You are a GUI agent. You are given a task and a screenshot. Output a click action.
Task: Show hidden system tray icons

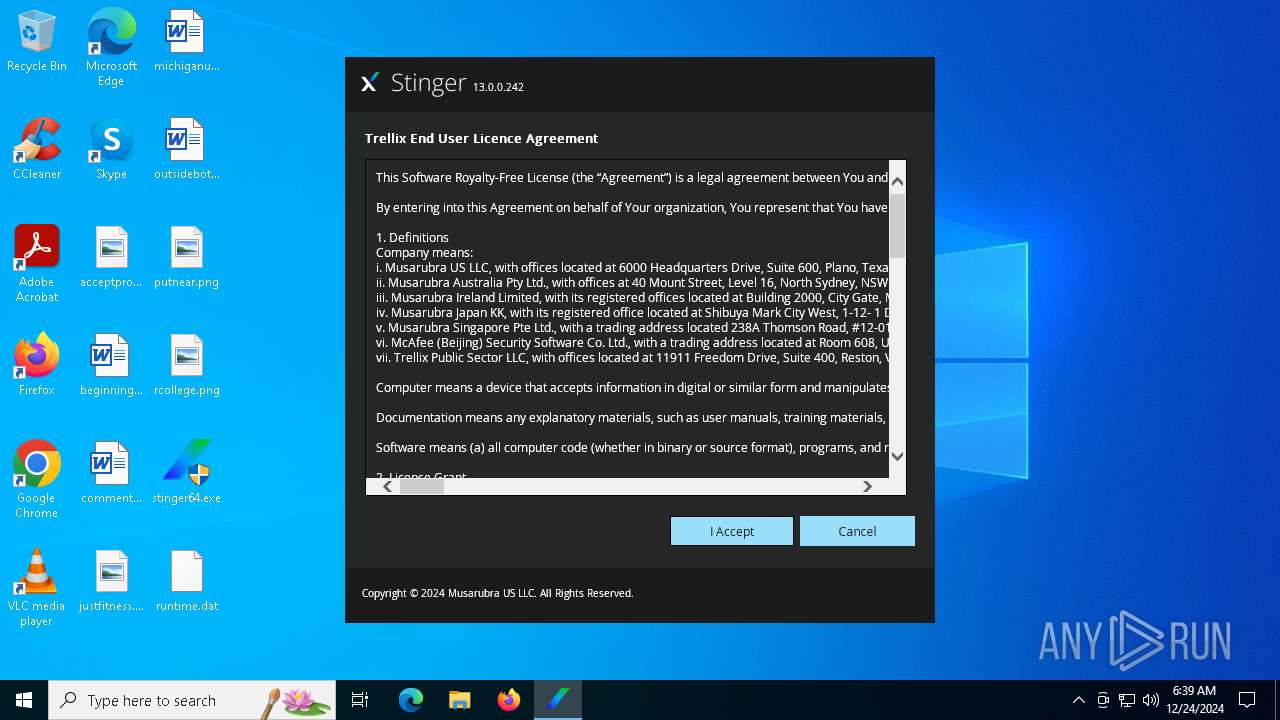[1078, 700]
